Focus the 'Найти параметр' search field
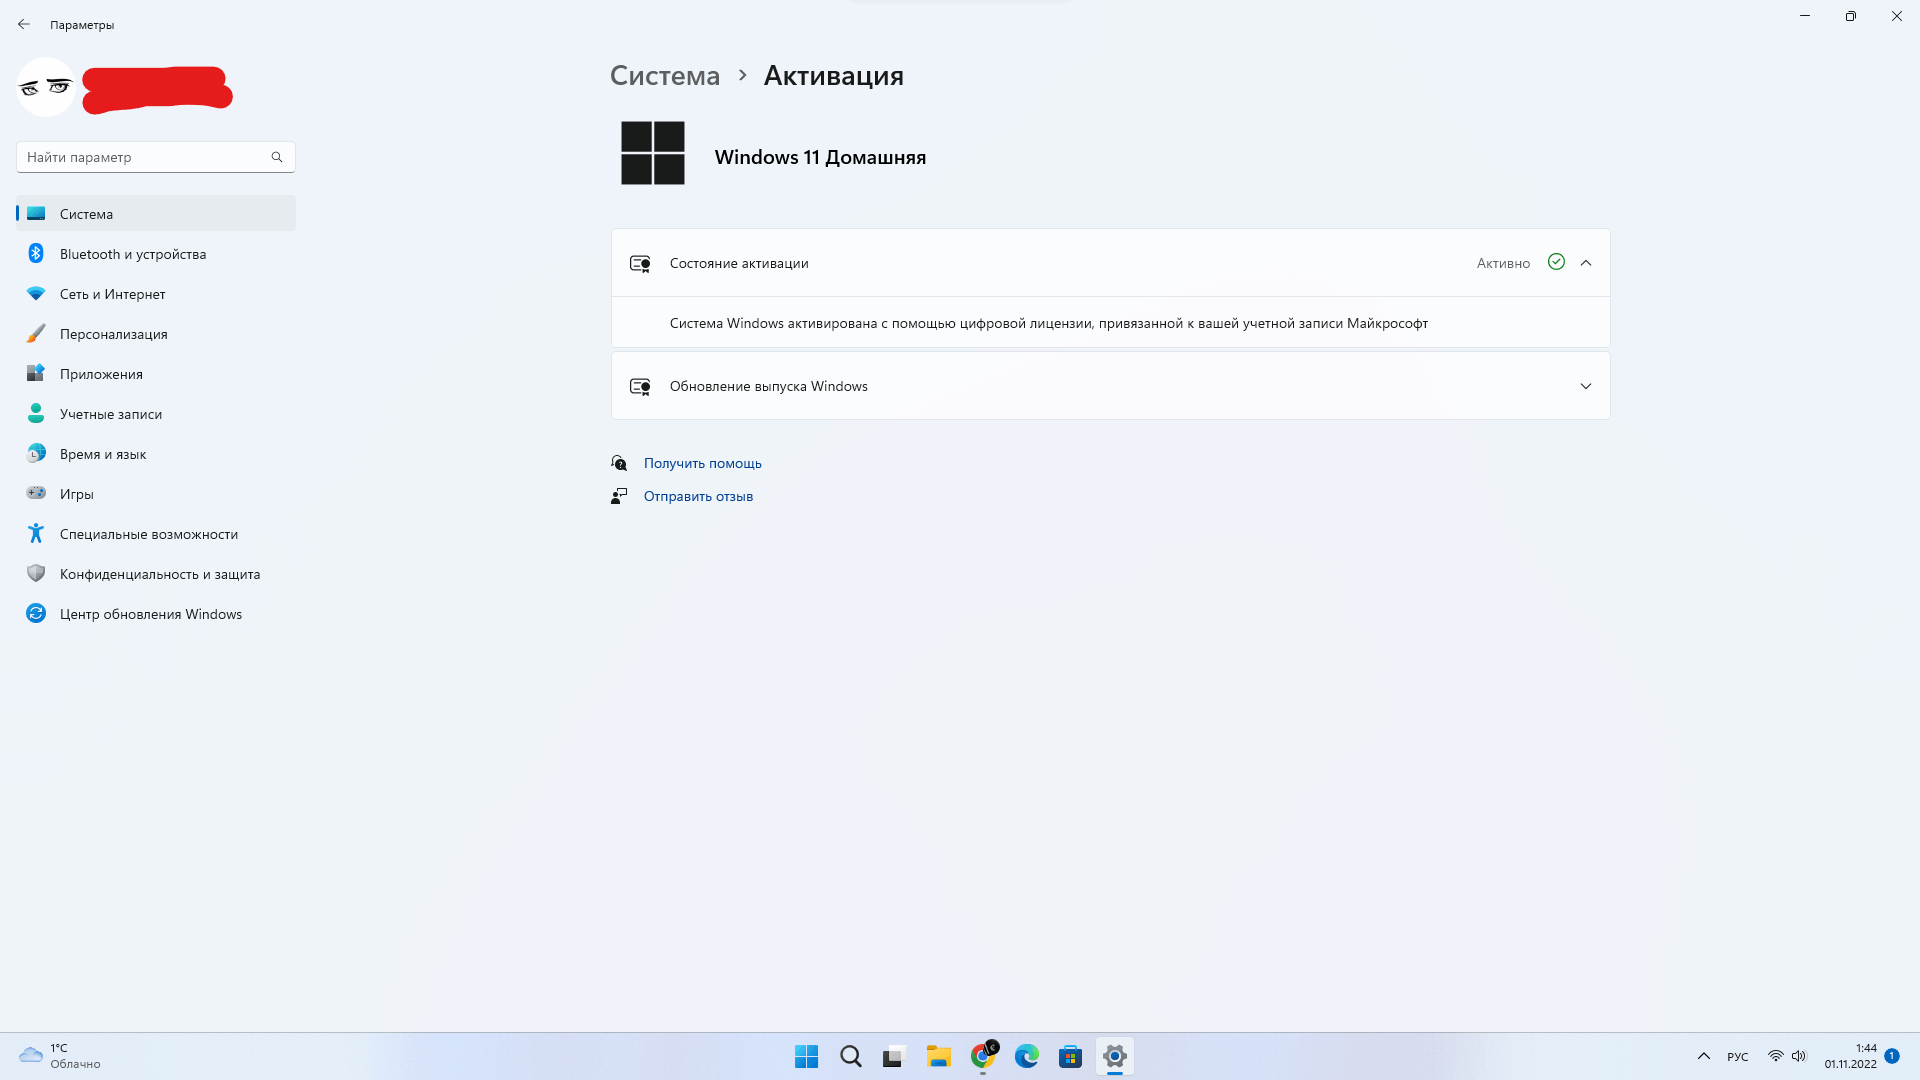 point(156,157)
